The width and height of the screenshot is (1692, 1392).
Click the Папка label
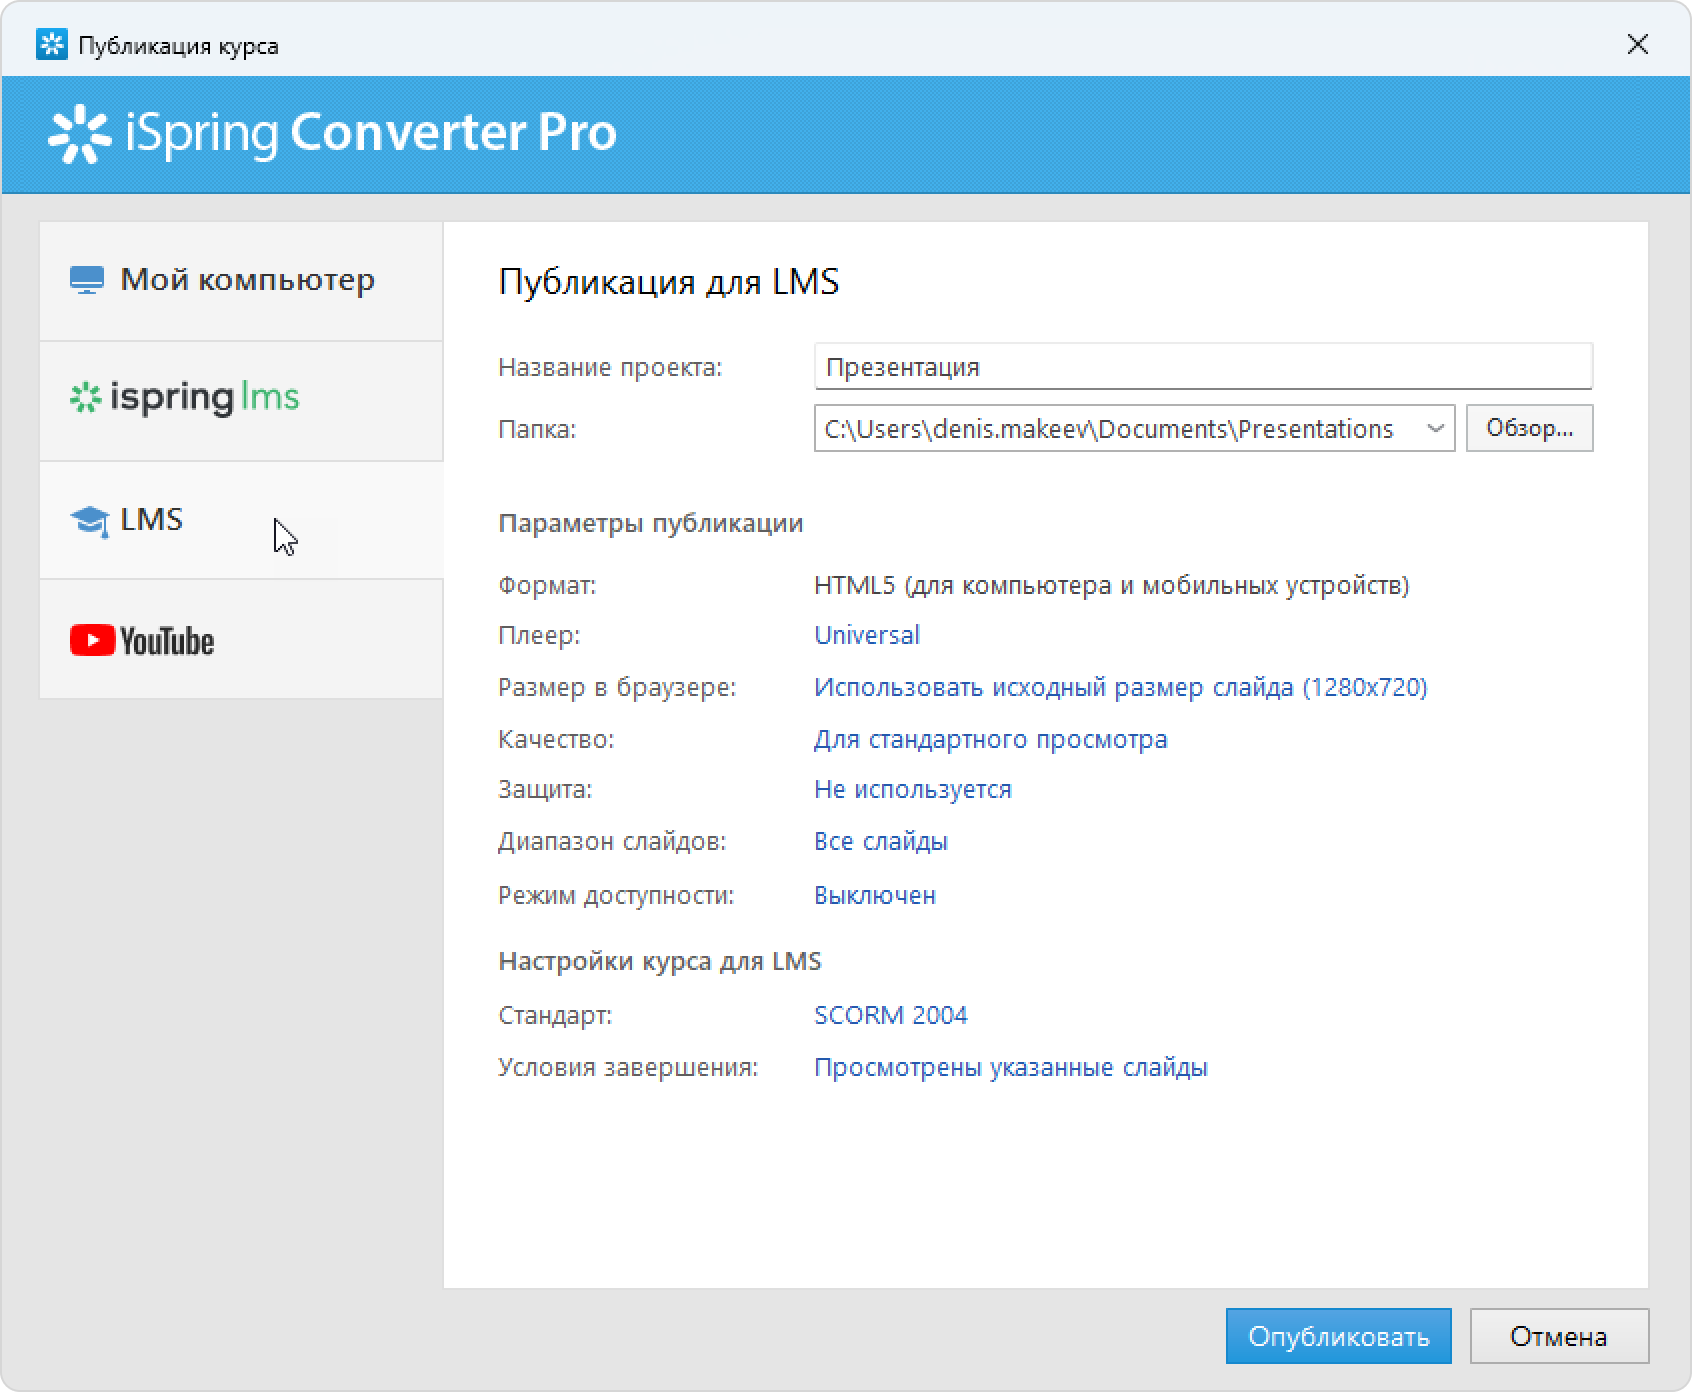pos(537,429)
